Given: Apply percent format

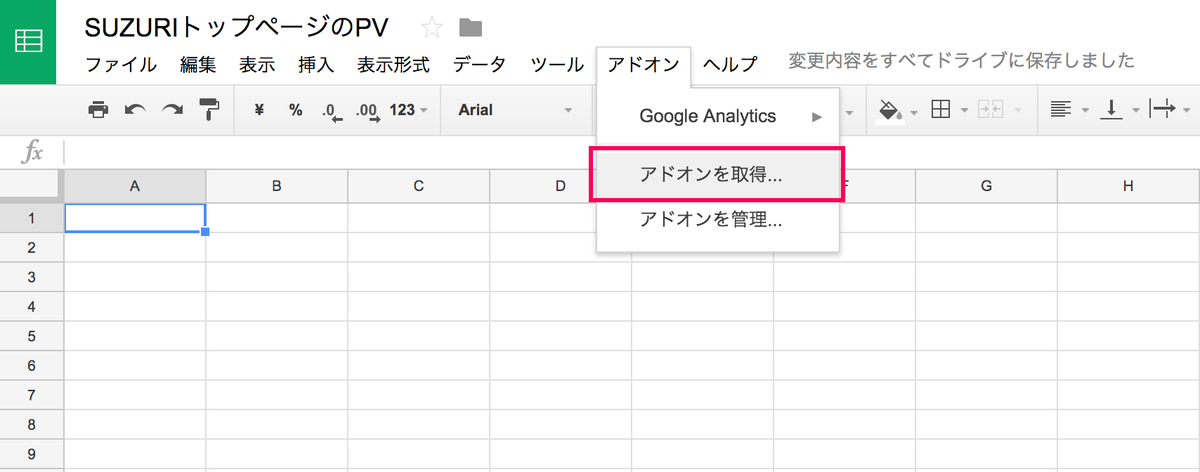Looking at the screenshot, I should pyautogui.click(x=296, y=110).
